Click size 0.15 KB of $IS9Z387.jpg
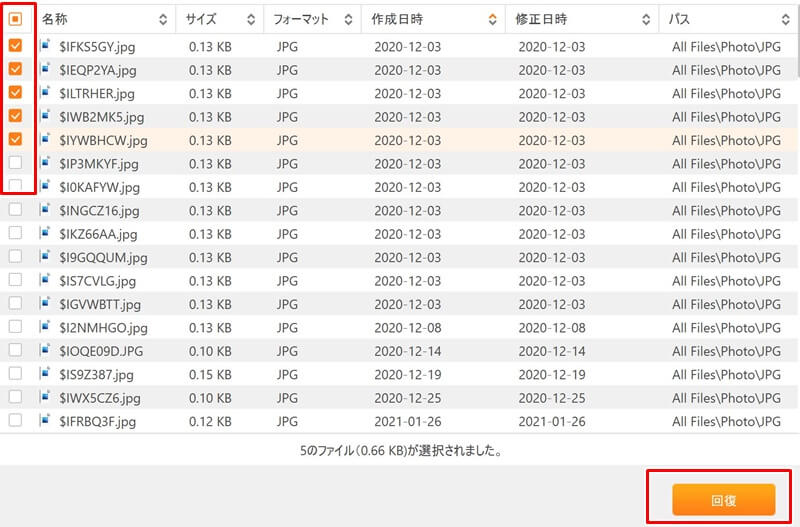800x527 pixels. pyautogui.click(x=210, y=374)
